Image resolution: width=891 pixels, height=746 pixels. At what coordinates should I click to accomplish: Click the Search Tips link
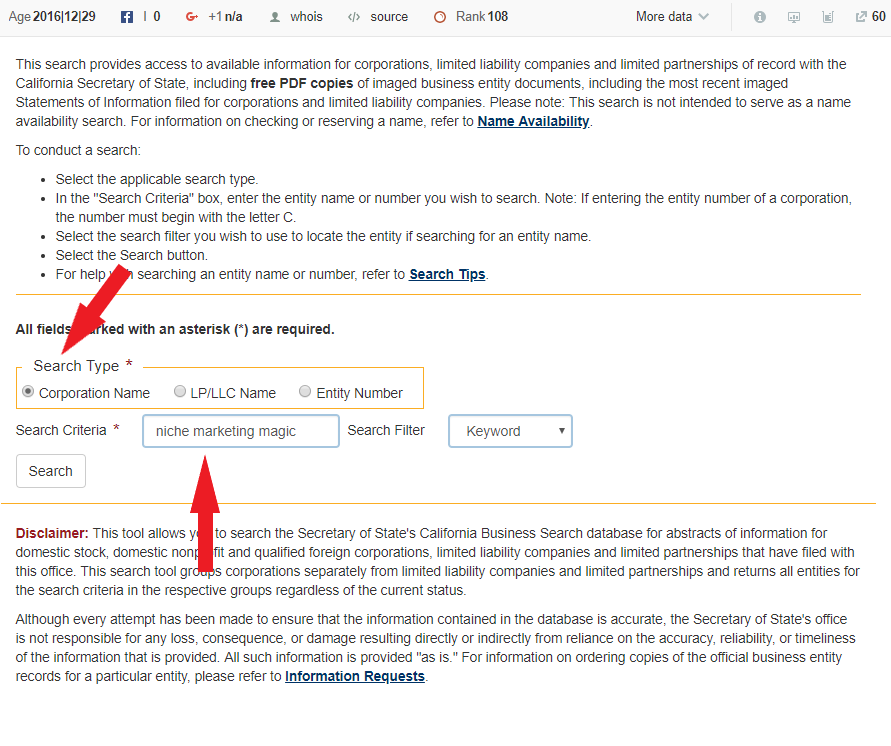pyautogui.click(x=447, y=274)
